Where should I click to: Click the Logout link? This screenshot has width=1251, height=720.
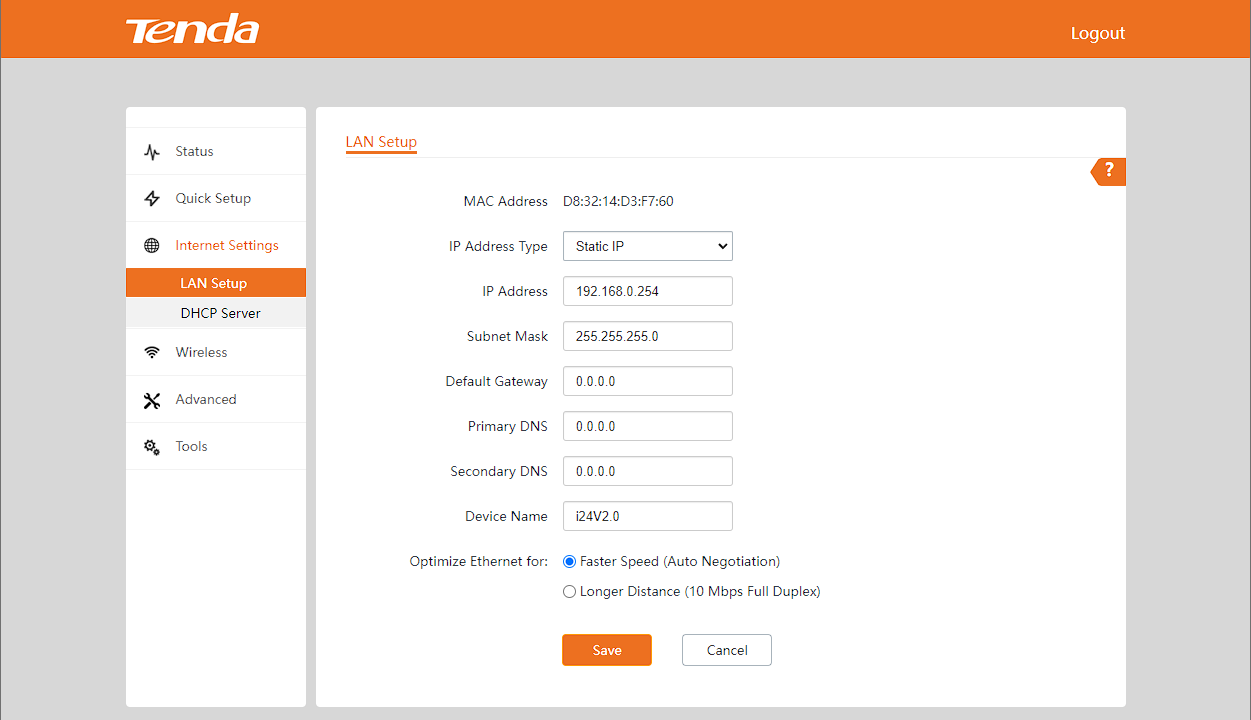click(x=1098, y=33)
